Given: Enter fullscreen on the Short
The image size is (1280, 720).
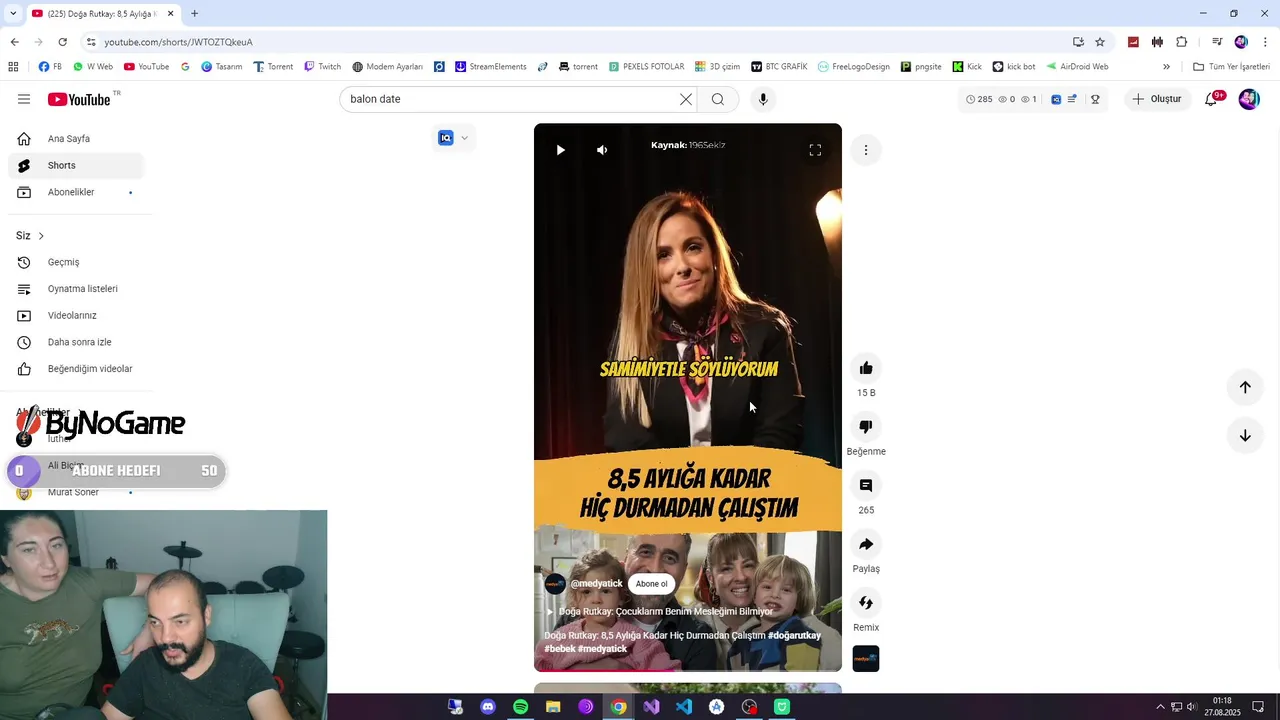Looking at the screenshot, I should 815,150.
